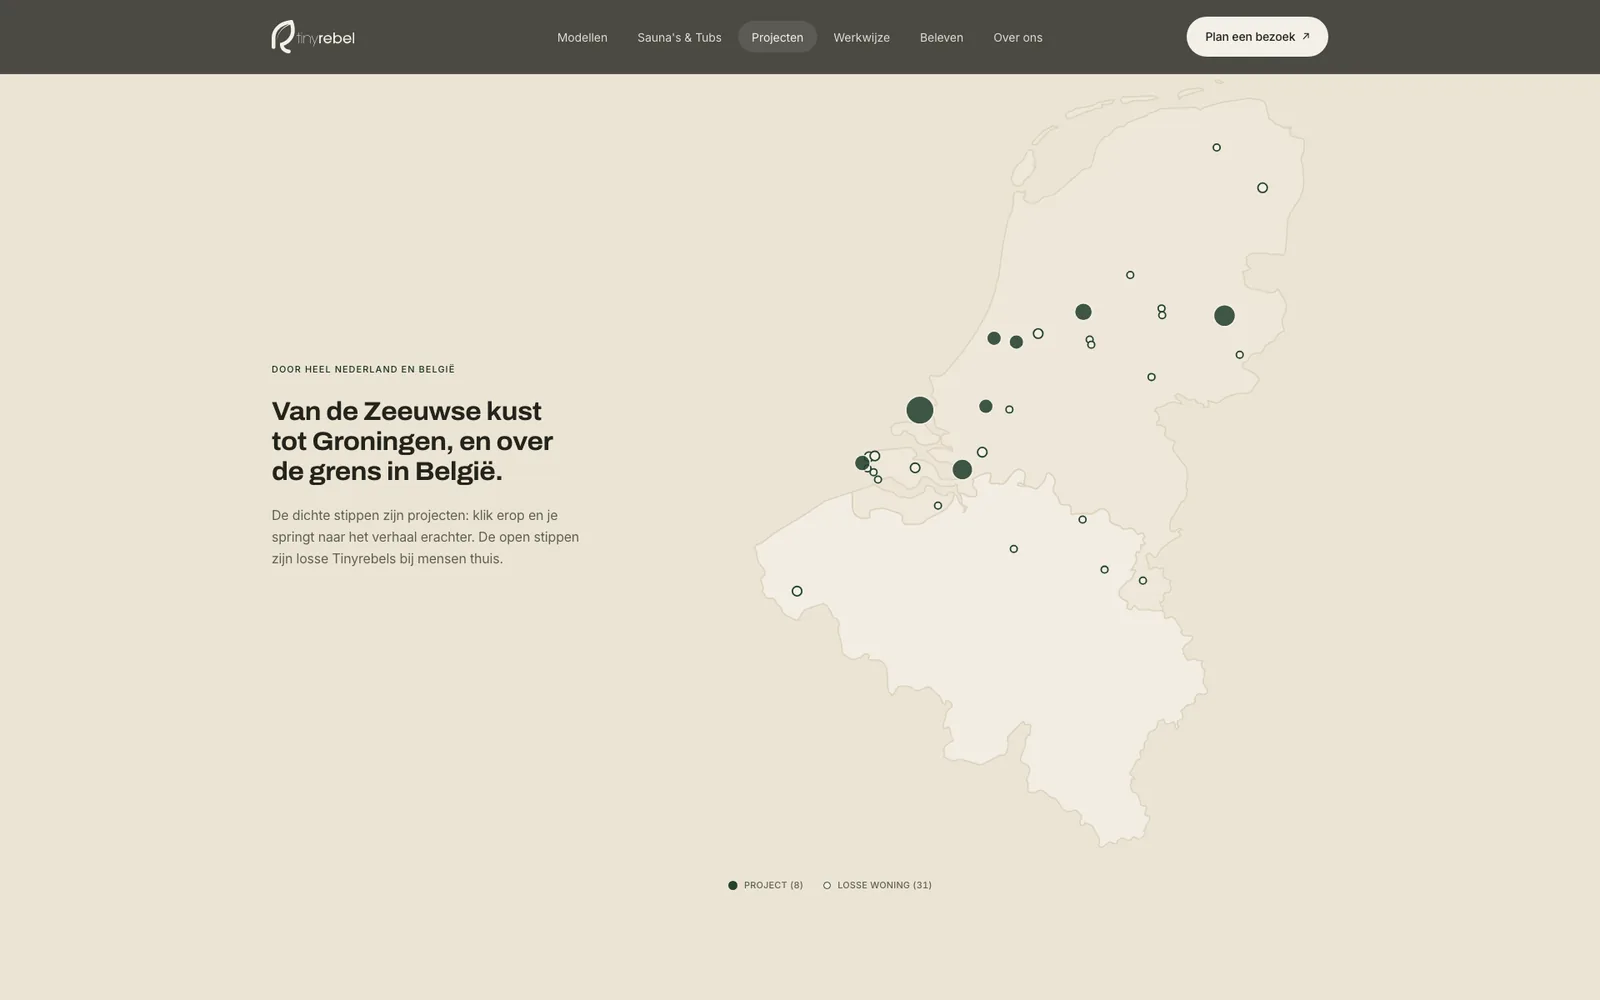Click the Plan een bezoek button

tap(1257, 37)
